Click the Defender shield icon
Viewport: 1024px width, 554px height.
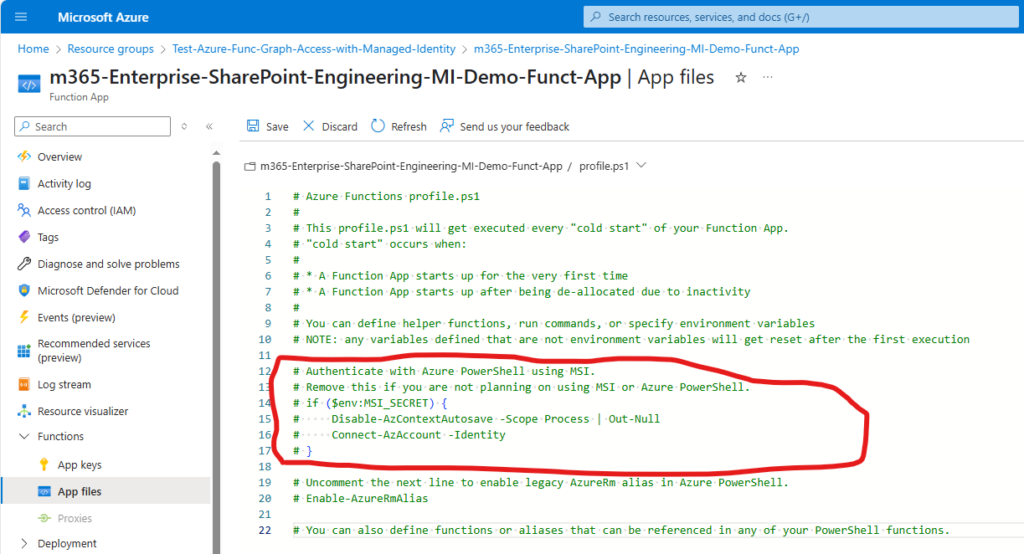(x=24, y=291)
